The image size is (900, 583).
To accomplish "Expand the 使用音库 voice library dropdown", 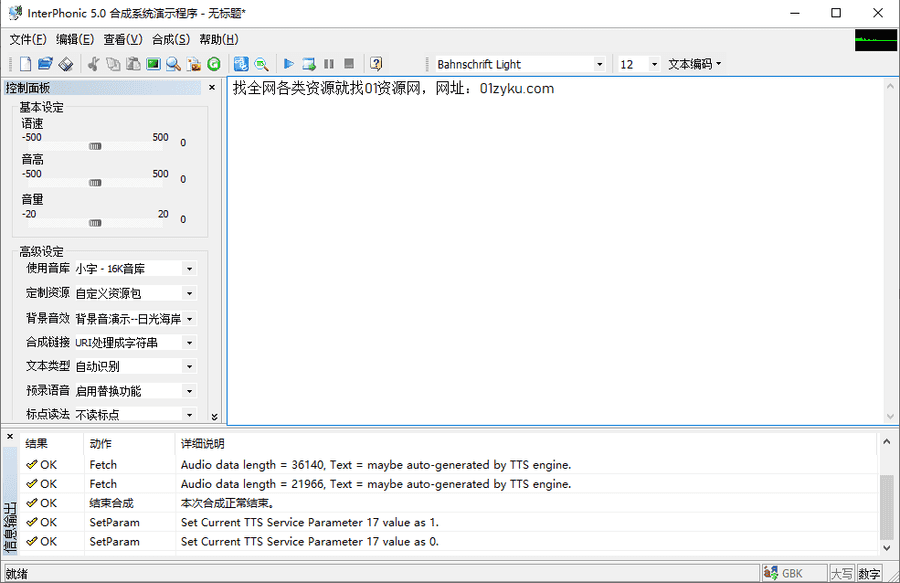I will 189,269.
